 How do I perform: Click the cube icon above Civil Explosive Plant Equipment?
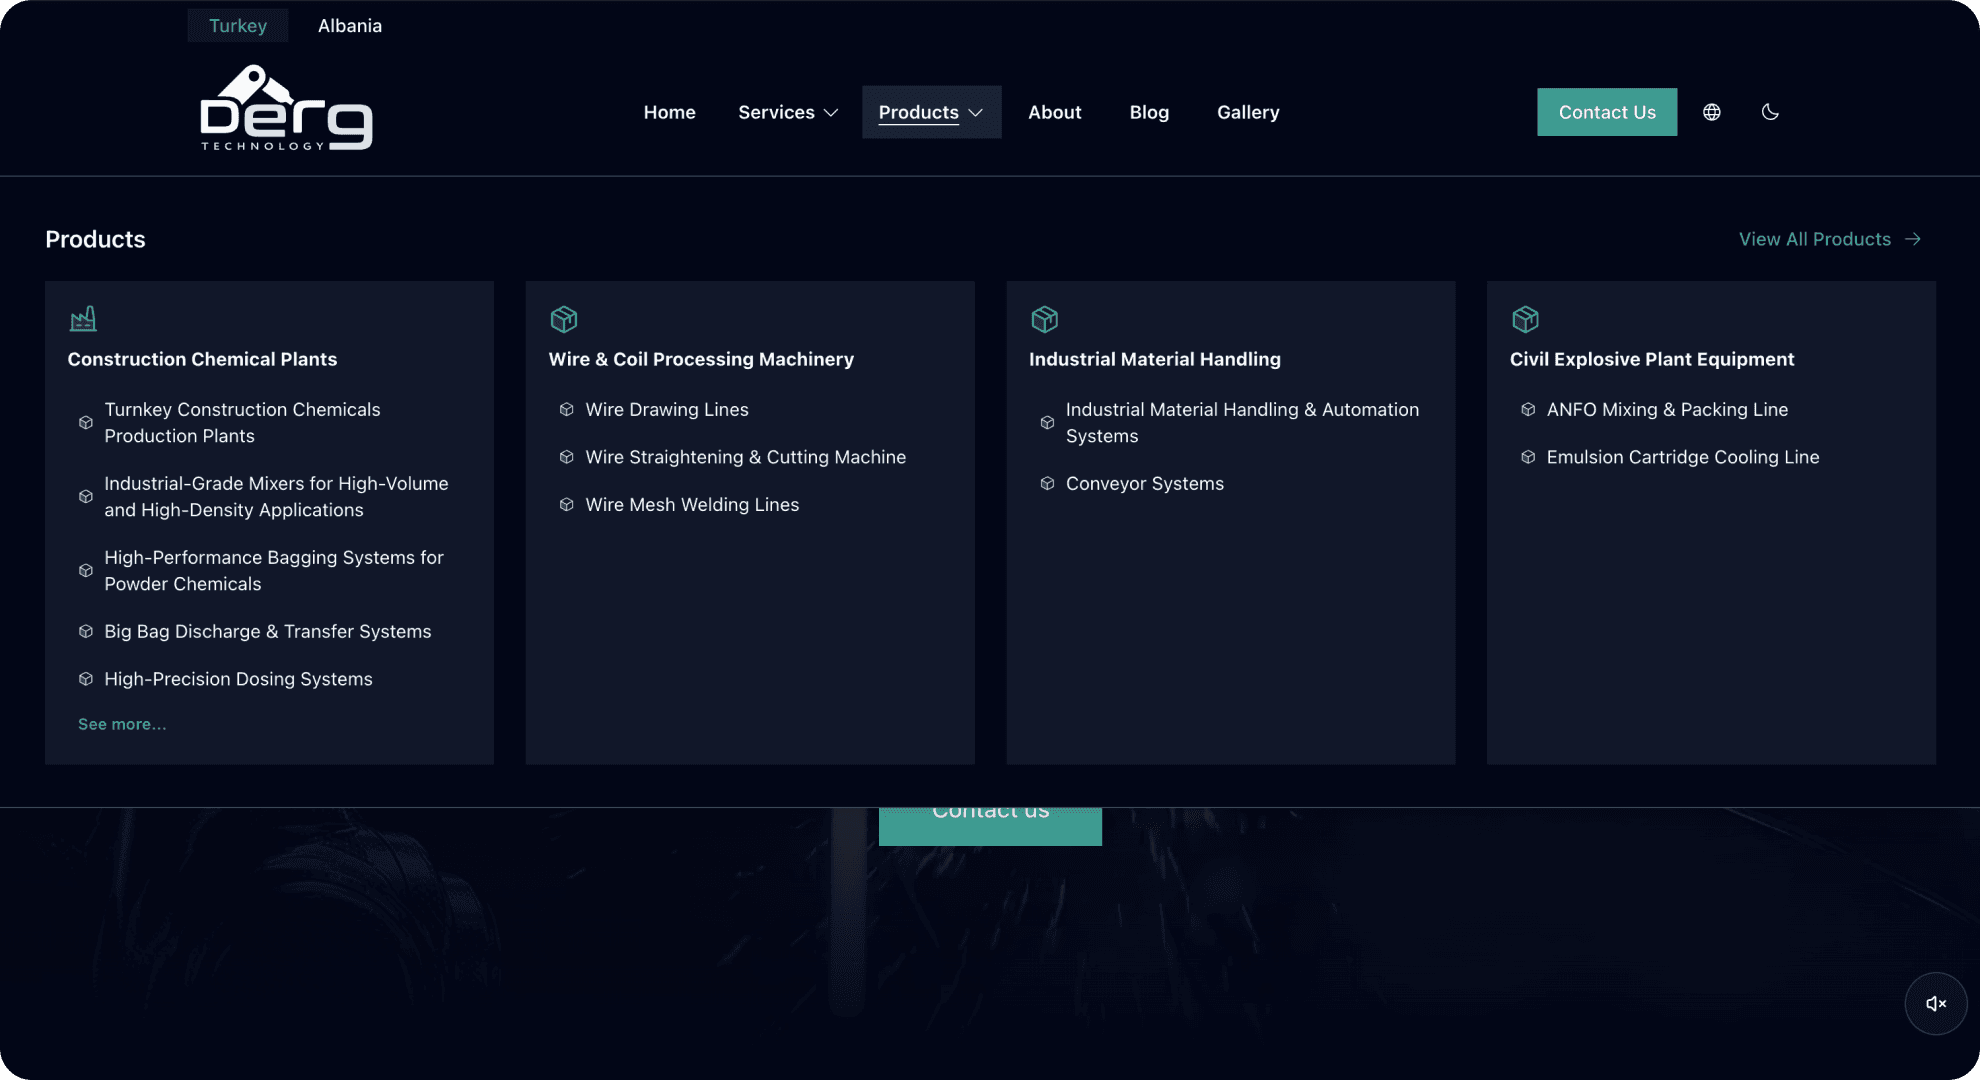[x=1525, y=319]
